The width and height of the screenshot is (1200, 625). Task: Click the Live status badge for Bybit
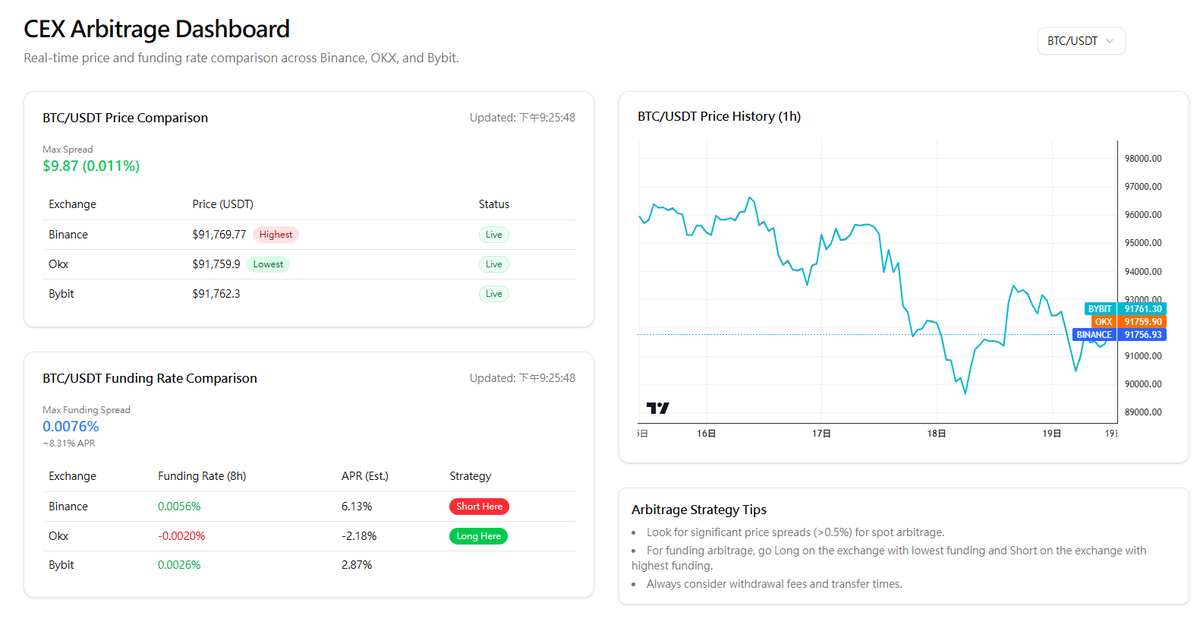click(494, 294)
